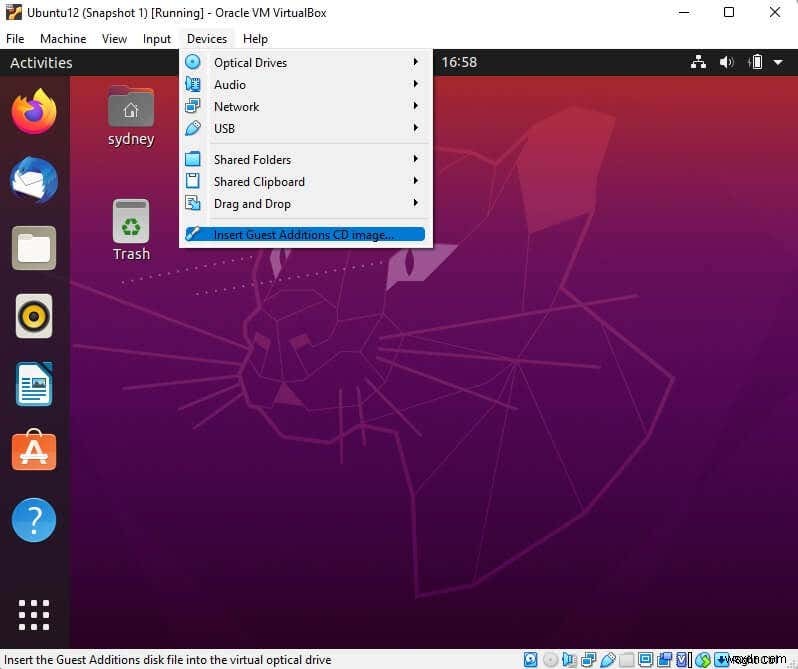Click the display status bar indicator

pos(645,660)
